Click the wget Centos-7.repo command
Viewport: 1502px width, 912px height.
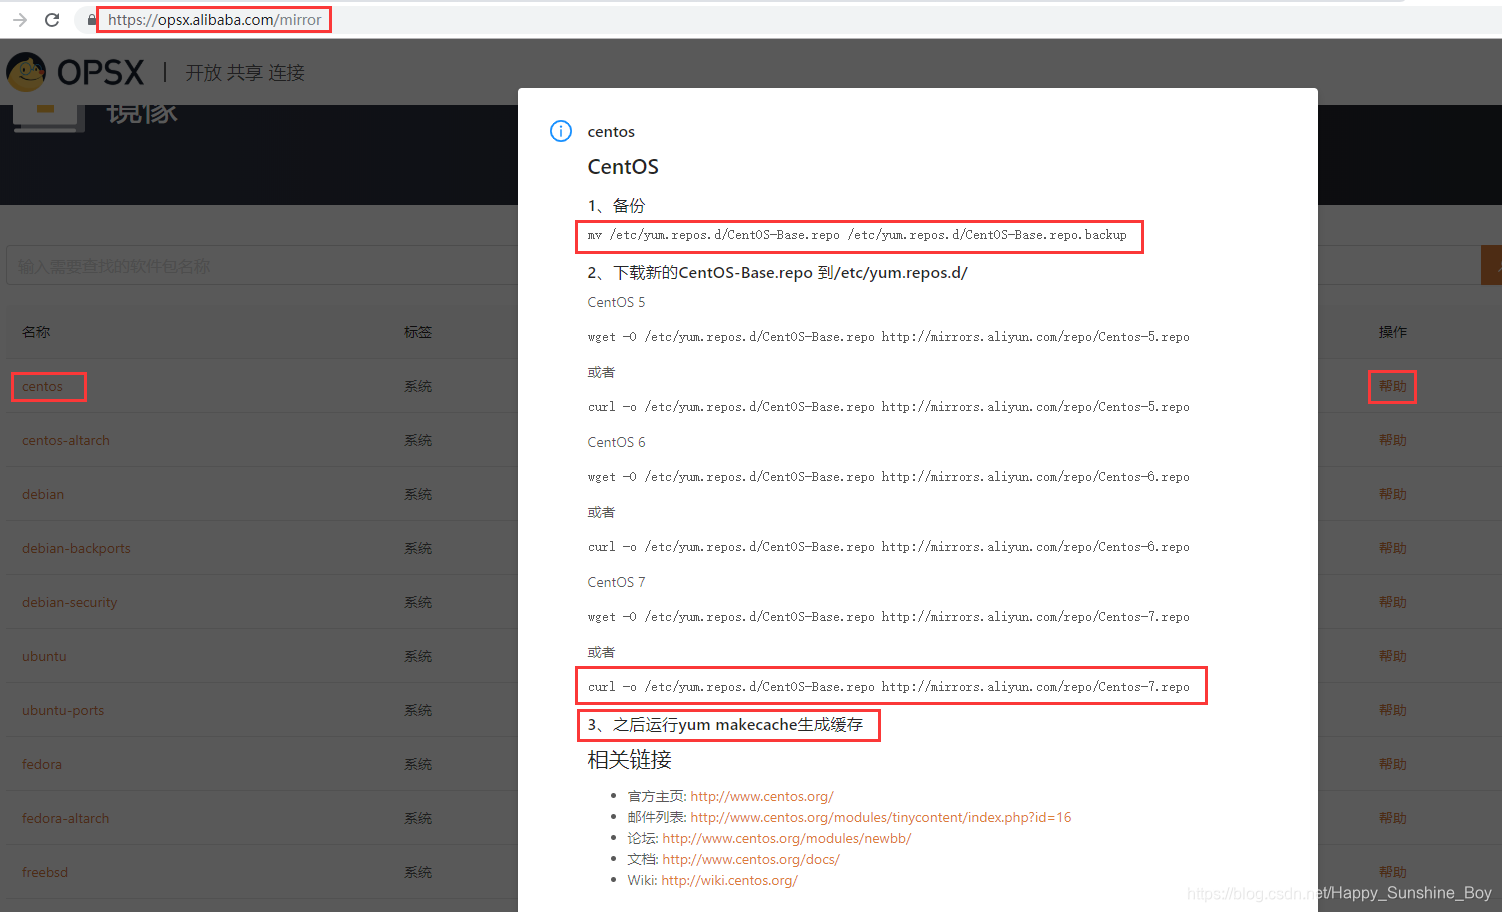click(889, 617)
